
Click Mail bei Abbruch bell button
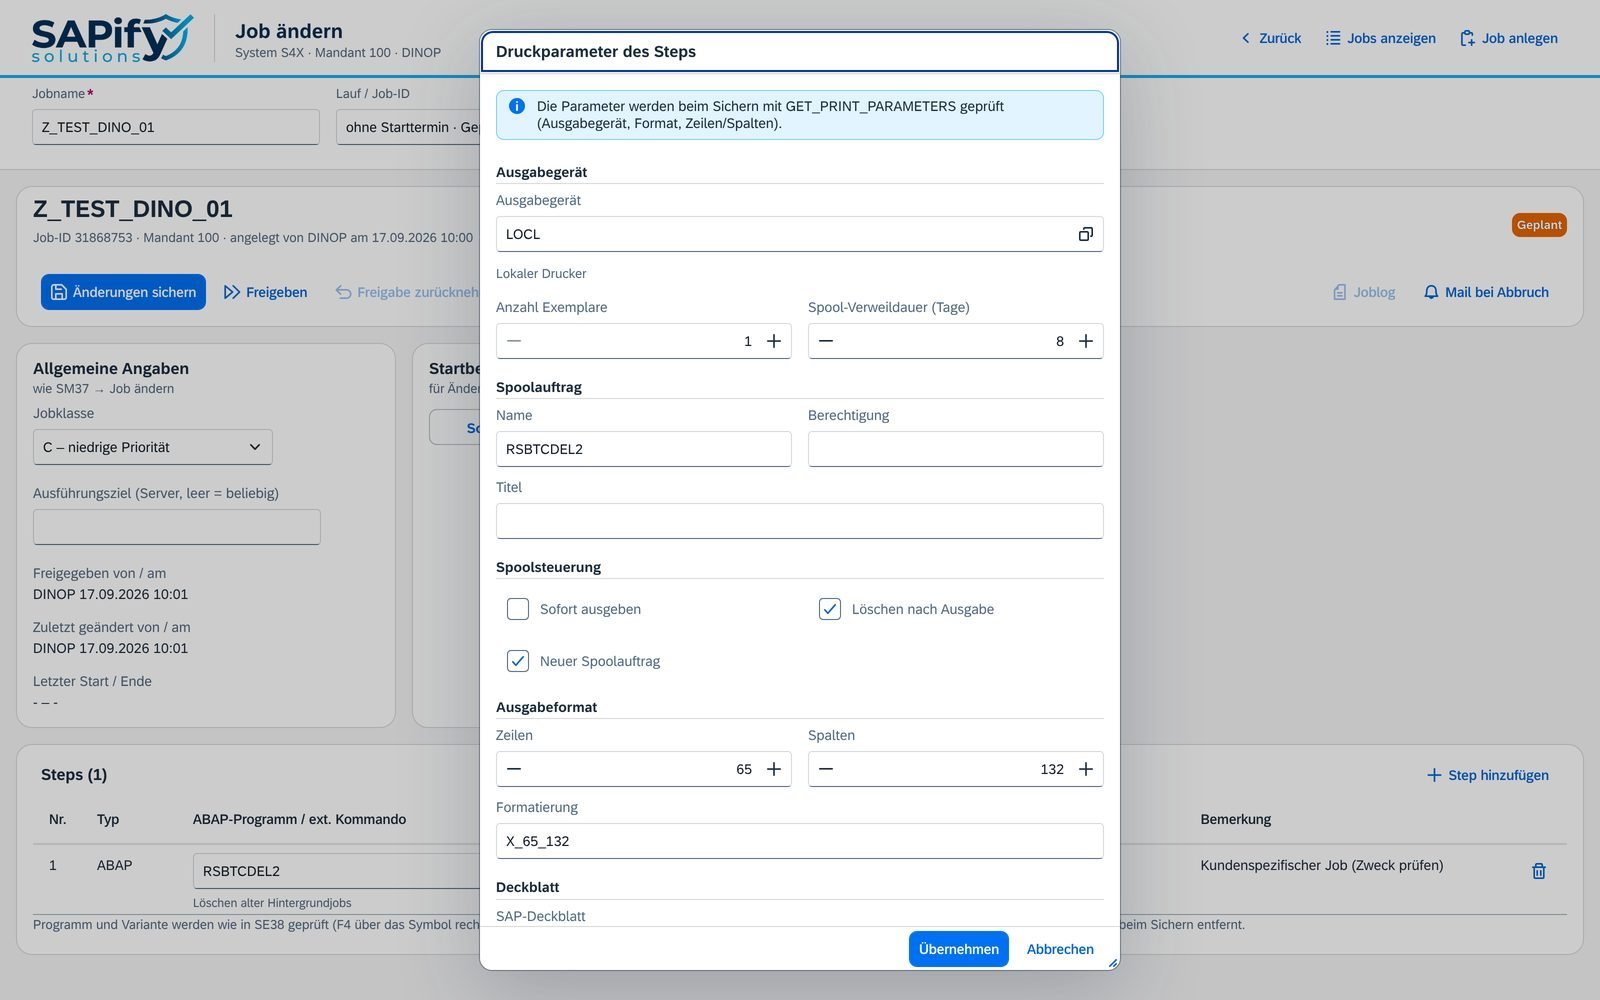coord(1486,292)
